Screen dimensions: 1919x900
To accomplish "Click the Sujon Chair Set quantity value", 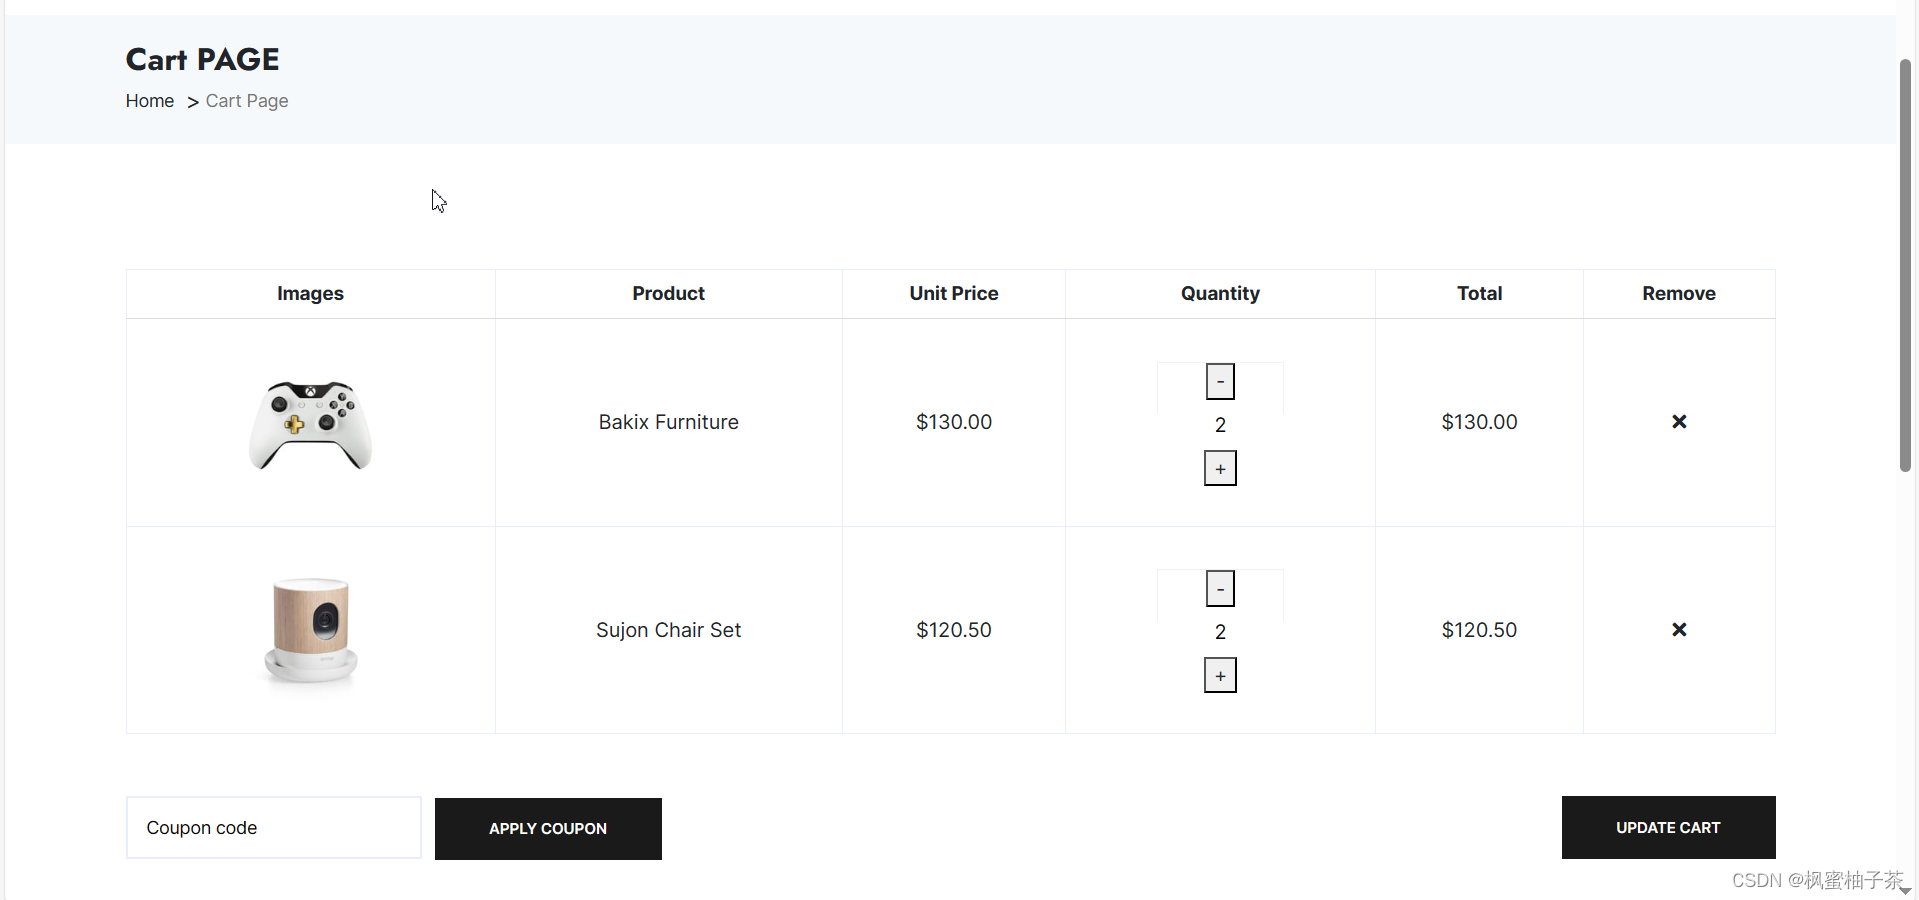I will 1220,632.
